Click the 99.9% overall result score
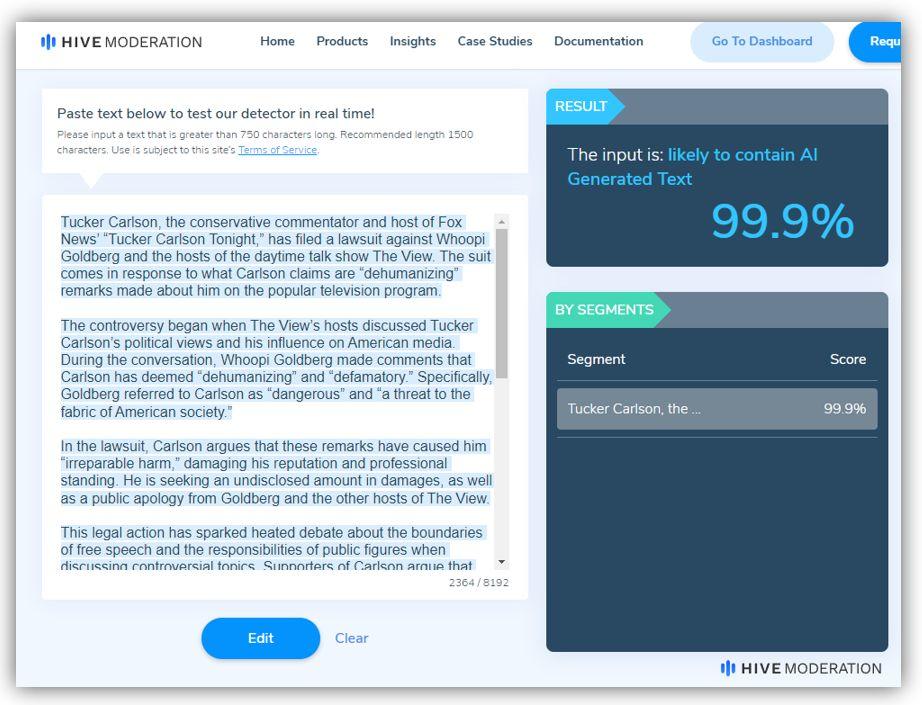 click(x=783, y=221)
